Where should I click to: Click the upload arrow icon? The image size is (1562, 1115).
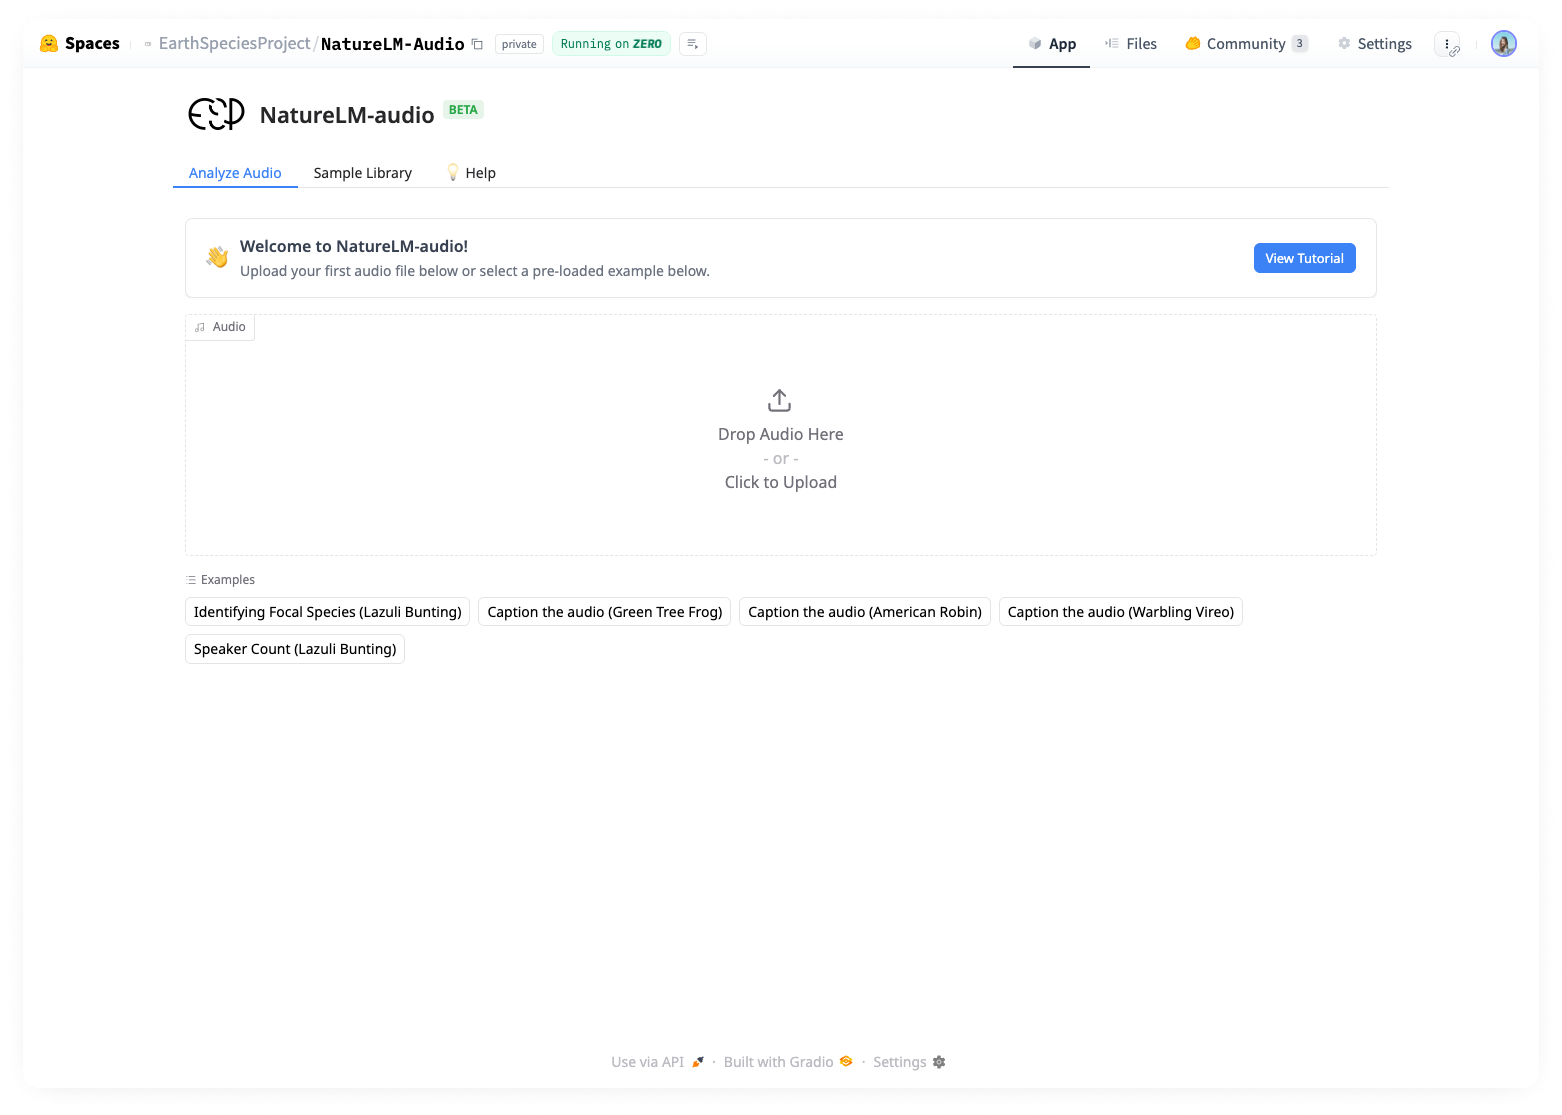779,401
